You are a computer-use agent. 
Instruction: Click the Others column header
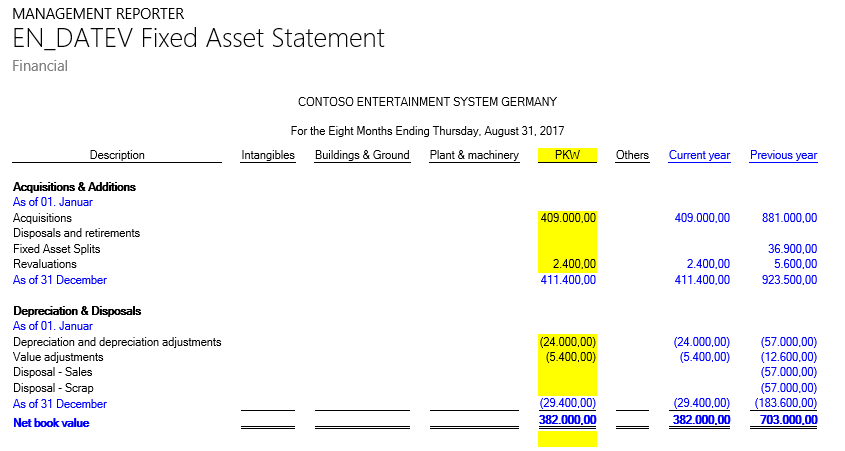click(x=632, y=155)
